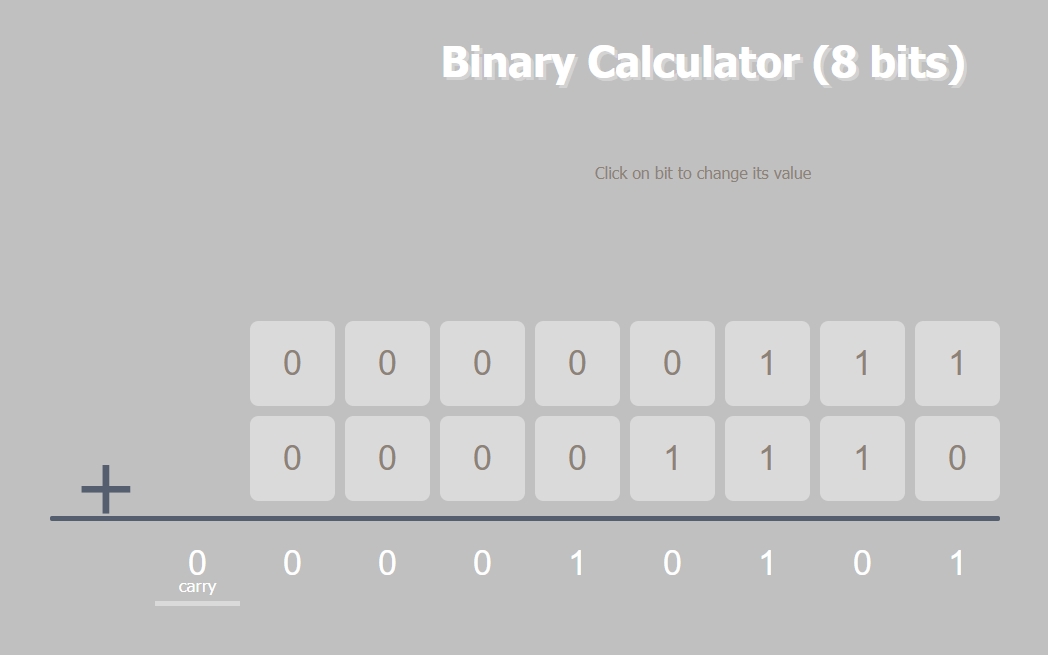The image size is (1048, 655).
Task: Toggle the second bit of the top number
Action: click(387, 363)
